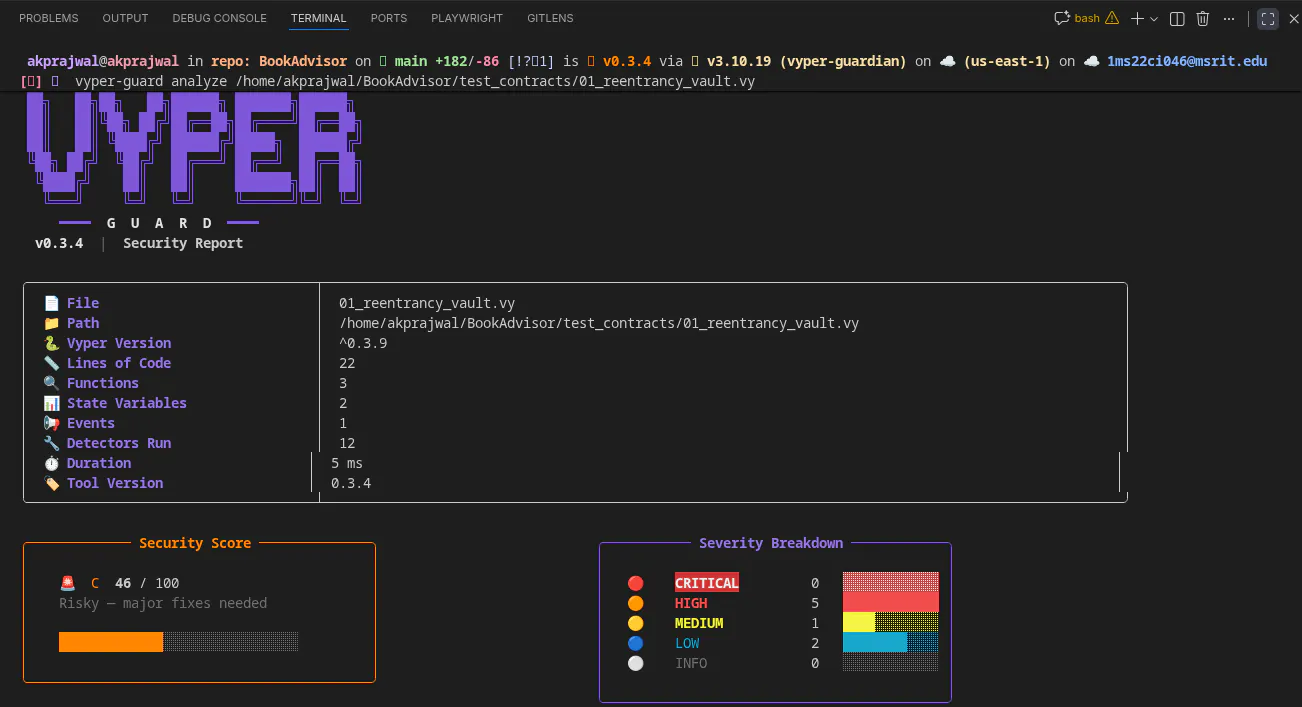
Task: Click the v0.3.4 Security Report heading
Action: (139, 243)
